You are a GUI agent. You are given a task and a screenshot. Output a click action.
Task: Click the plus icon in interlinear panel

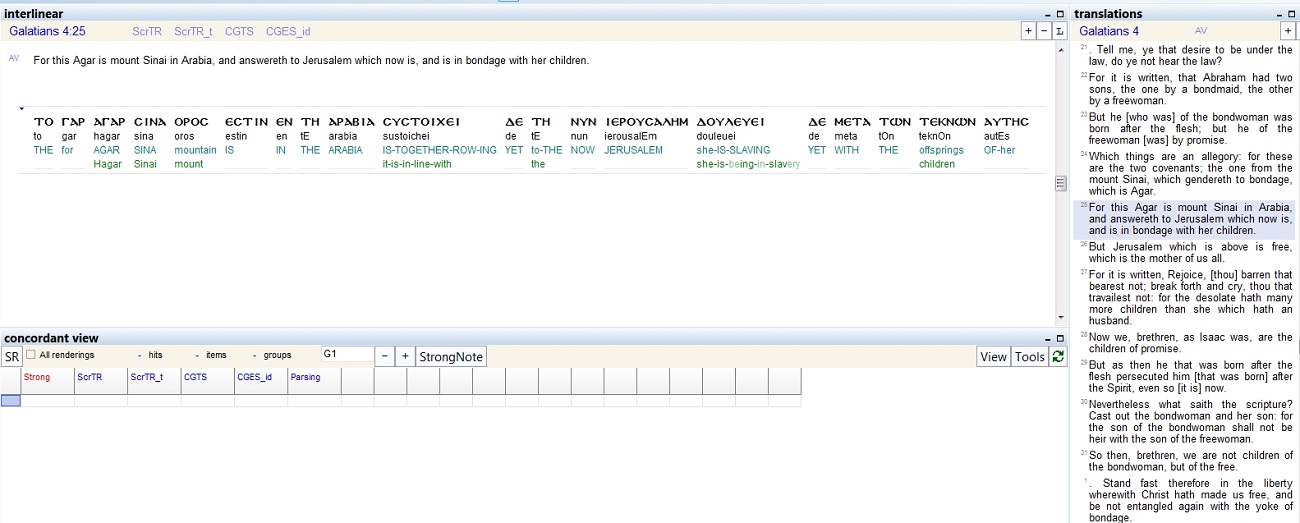1028,31
